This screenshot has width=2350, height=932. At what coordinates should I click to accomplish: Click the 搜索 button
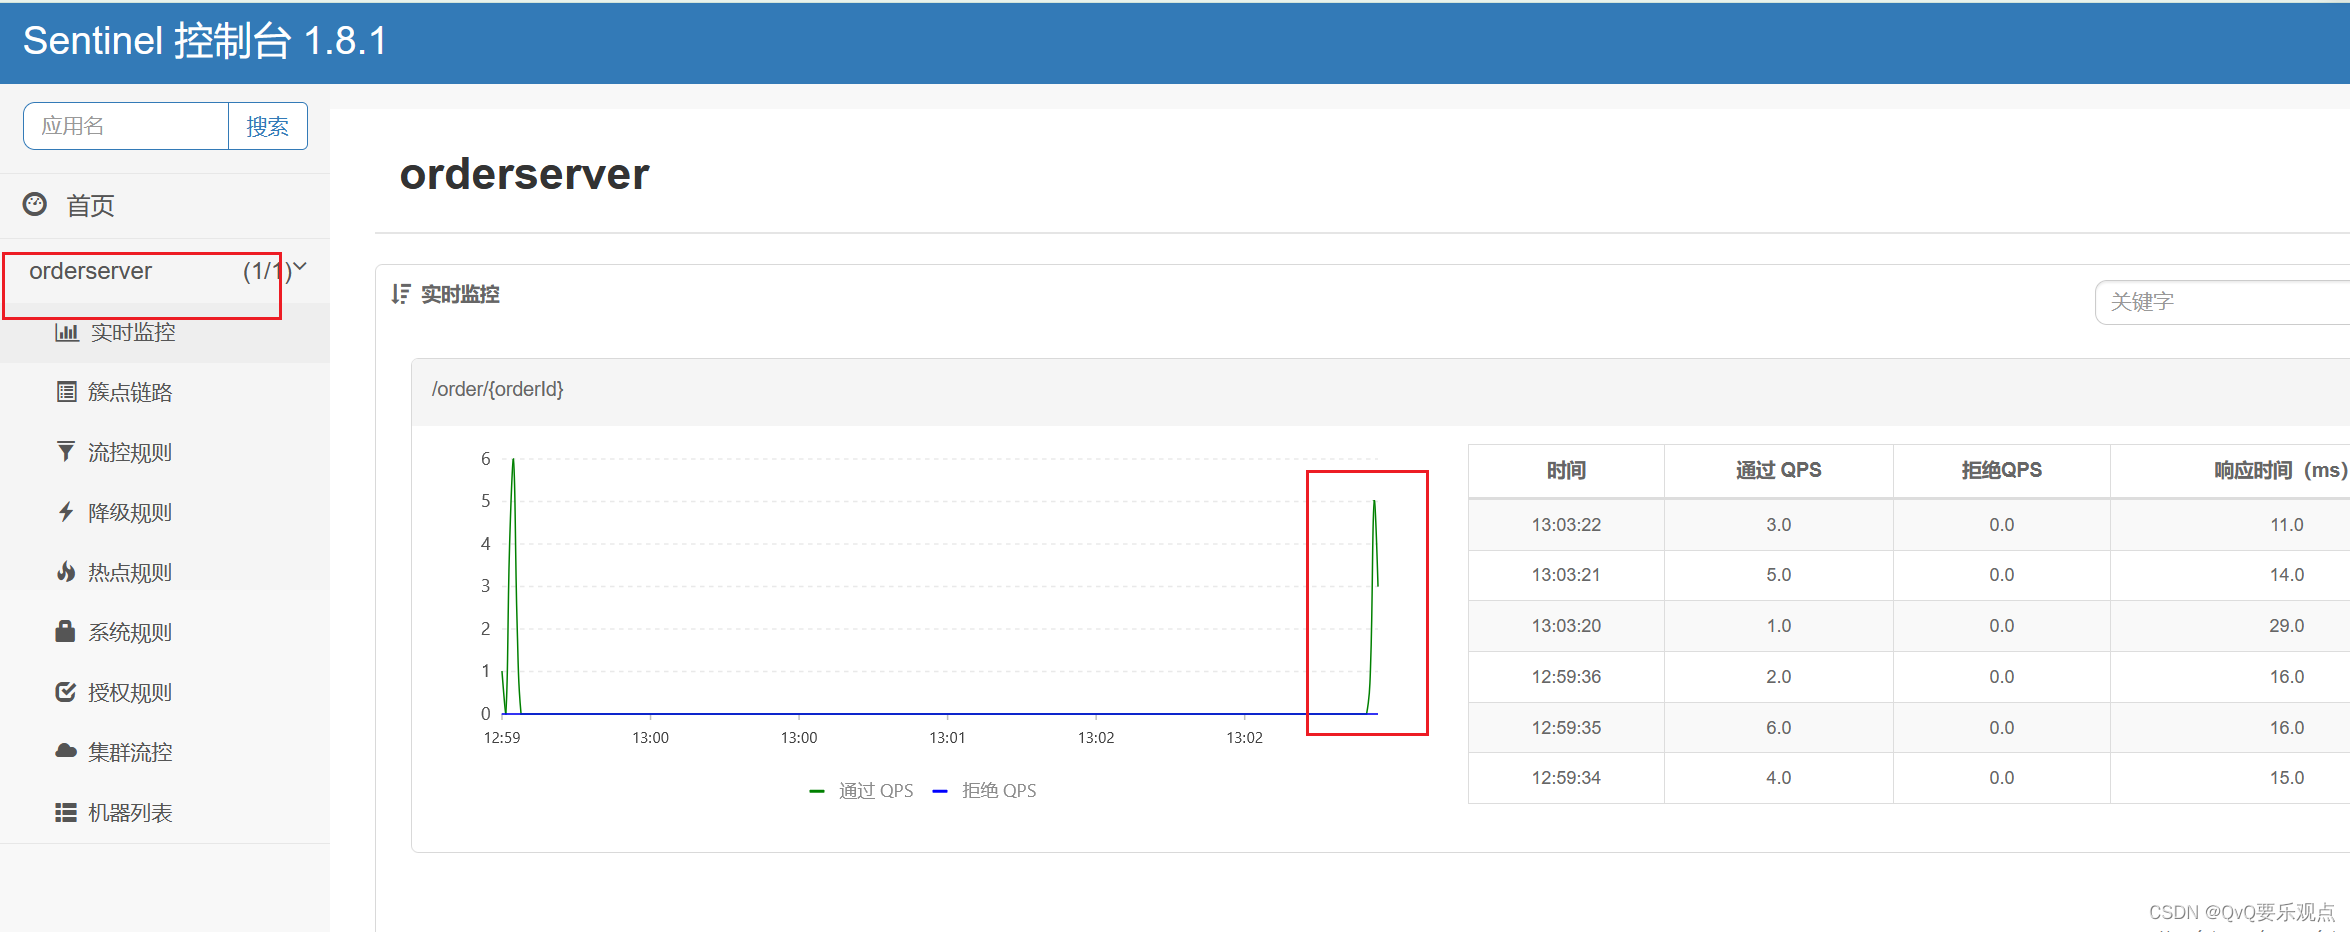pyautogui.click(x=268, y=126)
